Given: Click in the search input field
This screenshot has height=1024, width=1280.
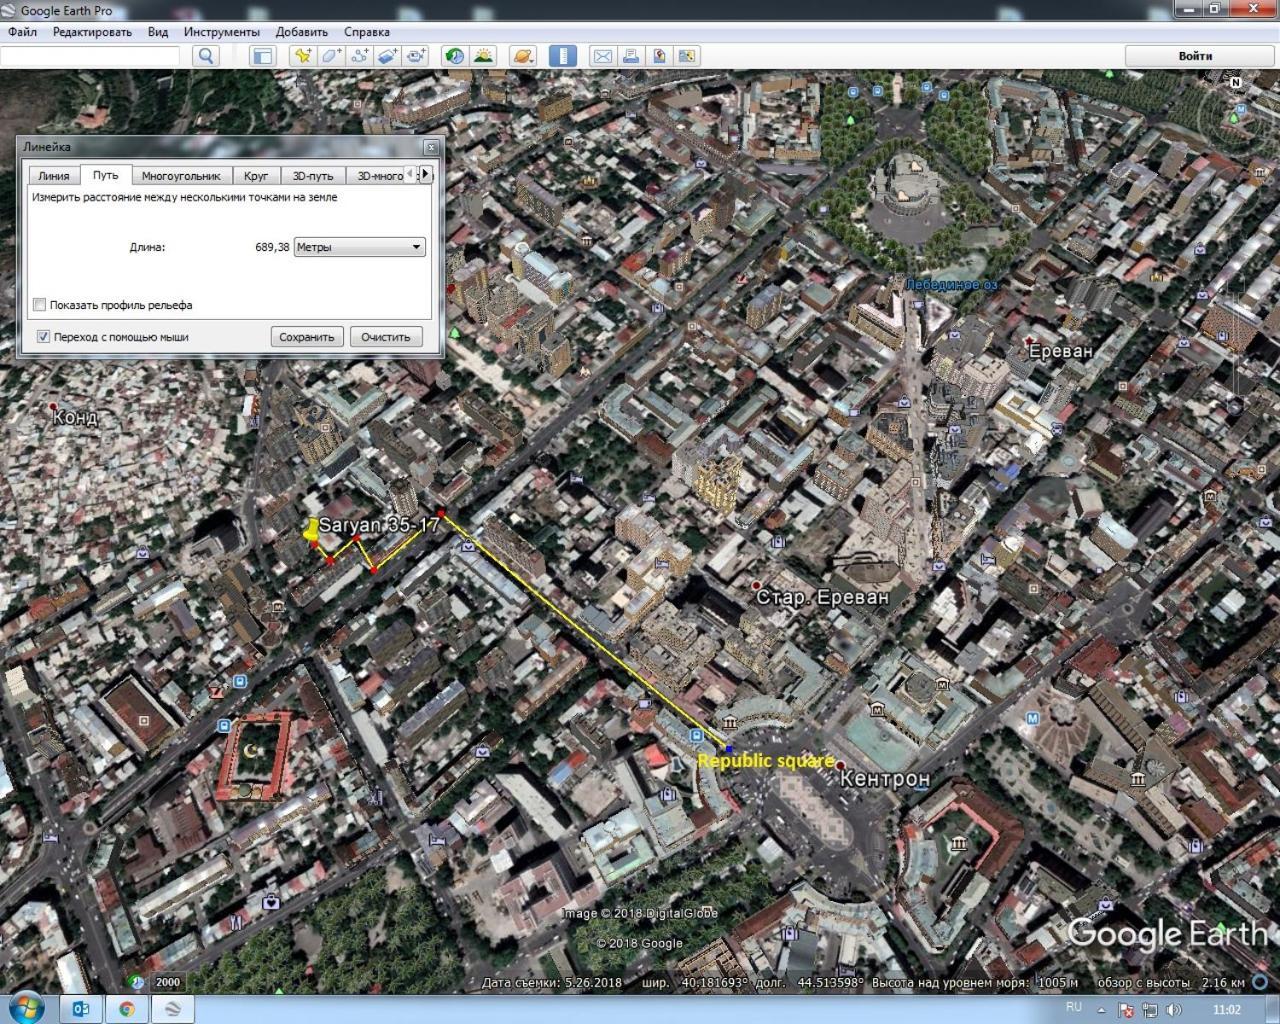Looking at the screenshot, I should 90,56.
